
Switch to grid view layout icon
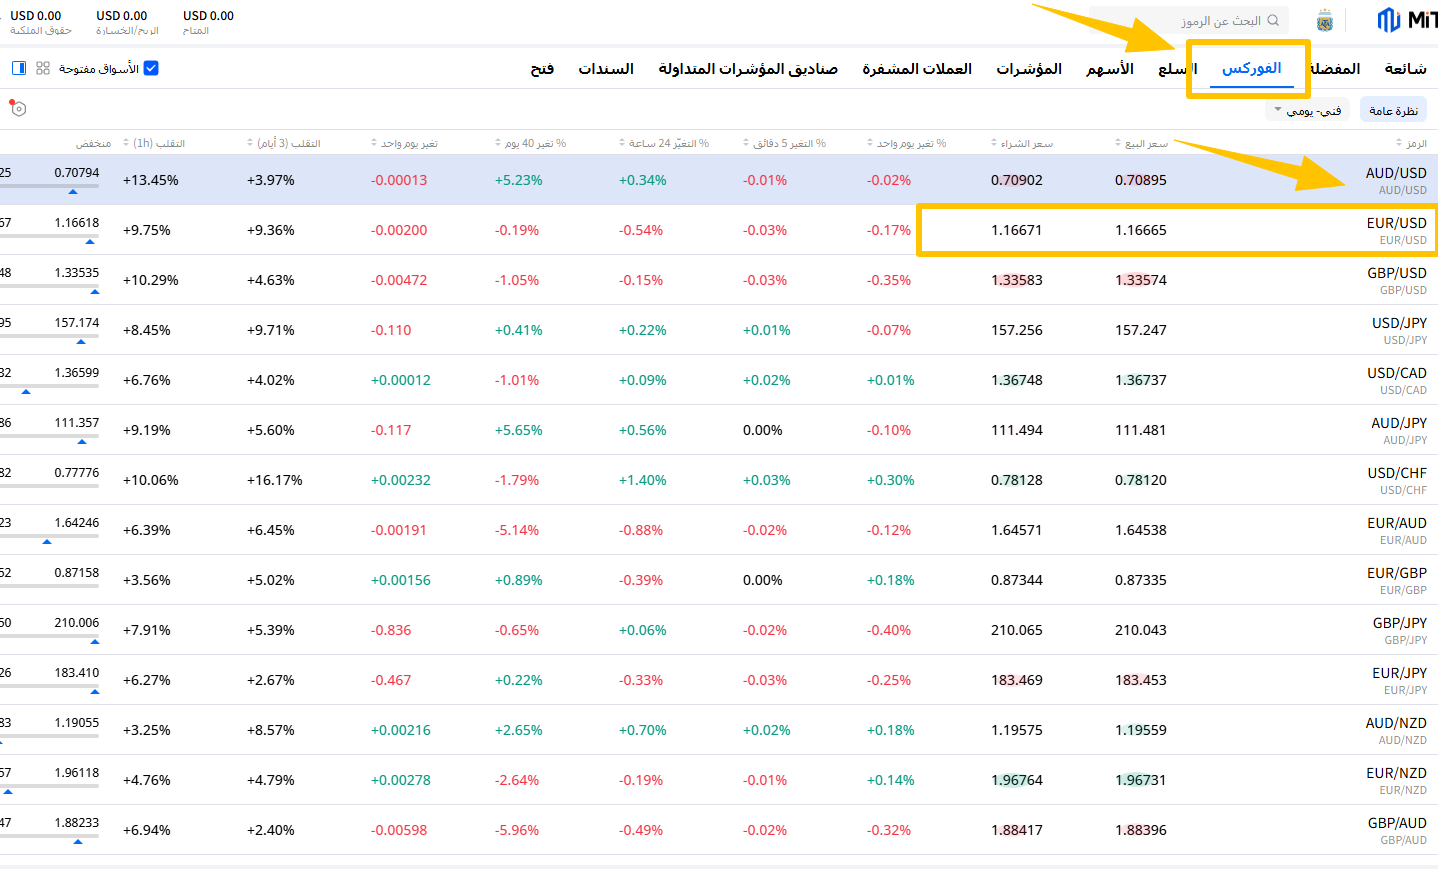43,68
